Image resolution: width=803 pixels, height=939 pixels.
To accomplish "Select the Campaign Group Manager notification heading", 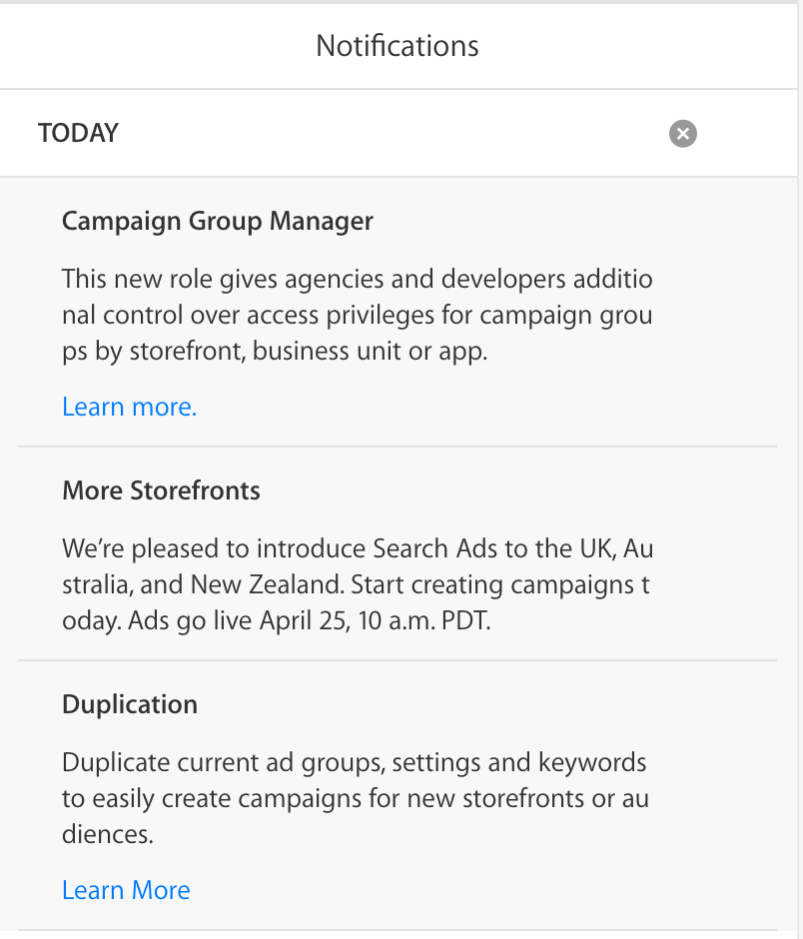I will pos(217,221).
